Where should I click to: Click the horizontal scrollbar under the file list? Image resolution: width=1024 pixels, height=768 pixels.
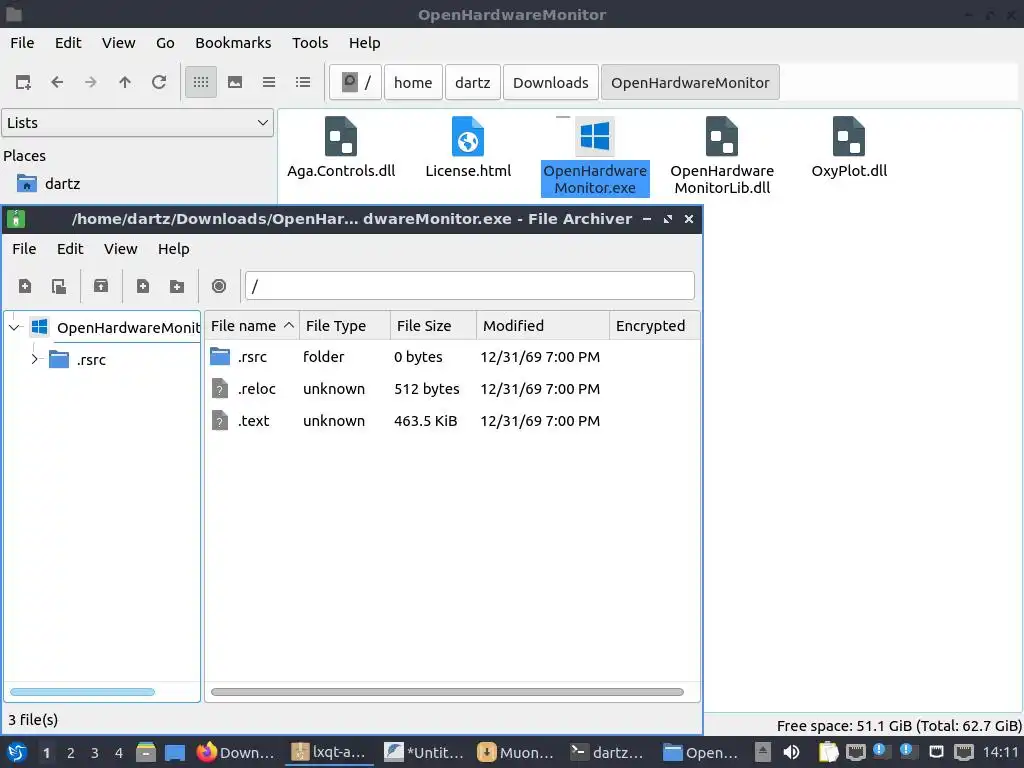point(447,692)
